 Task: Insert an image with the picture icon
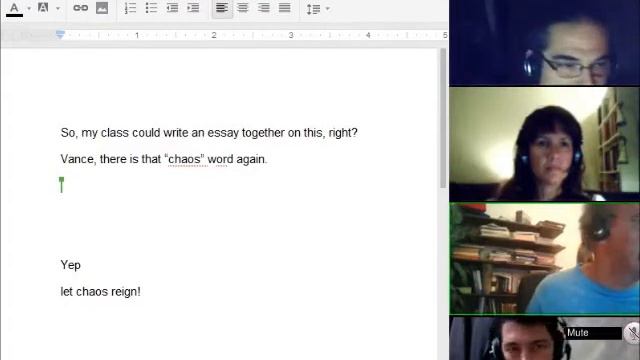(x=102, y=8)
